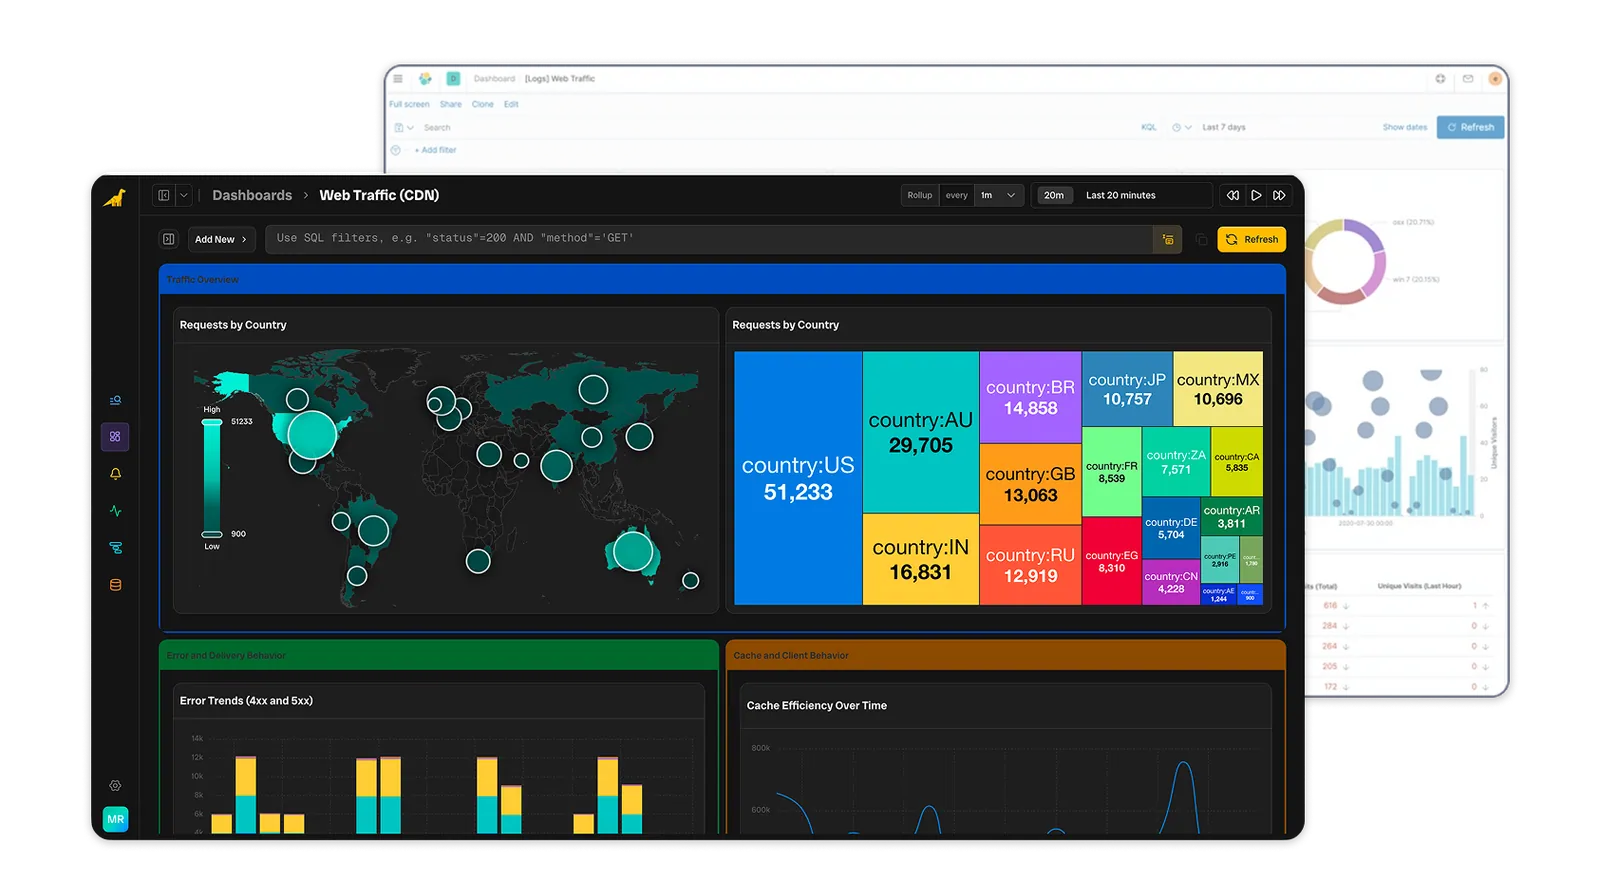Click Show dates in background window

[x=1405, y=127]
